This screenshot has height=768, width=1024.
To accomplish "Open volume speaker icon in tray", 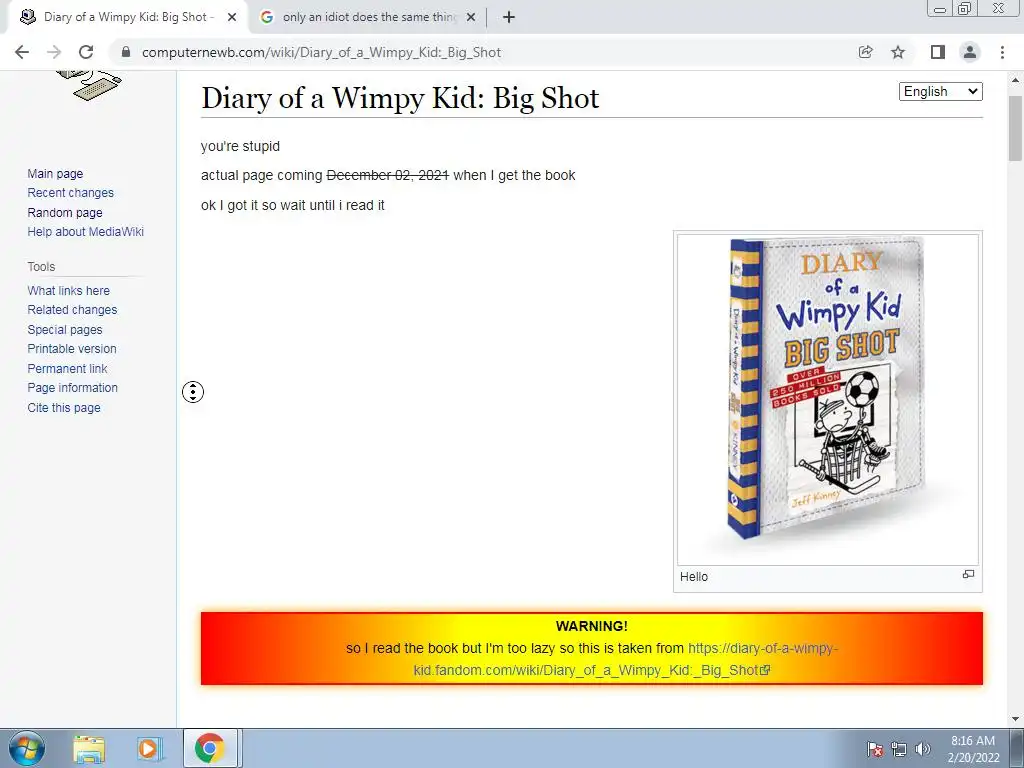I will 923,749.
